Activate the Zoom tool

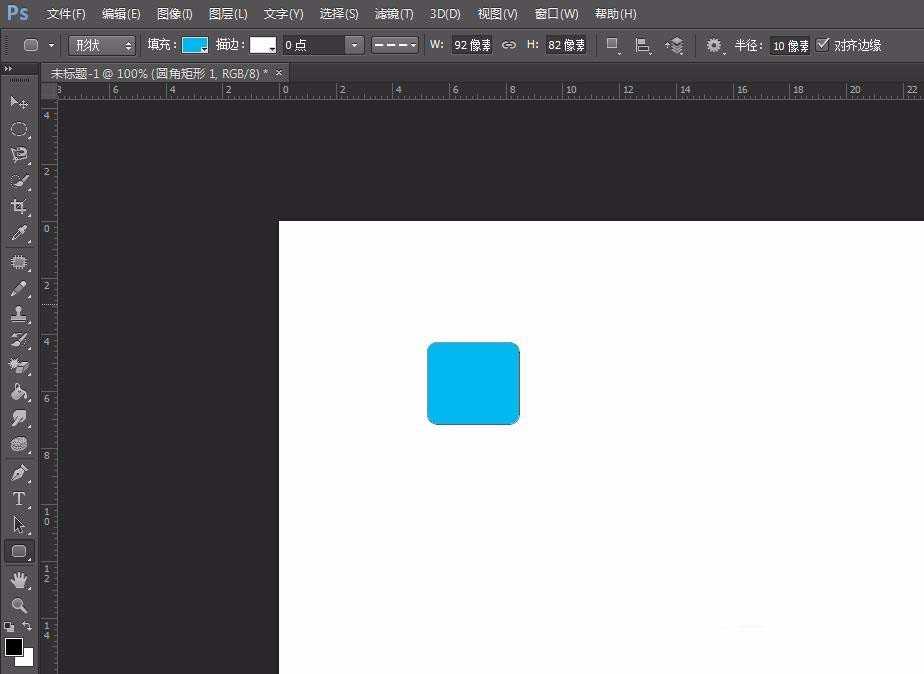tap(19, 605)
